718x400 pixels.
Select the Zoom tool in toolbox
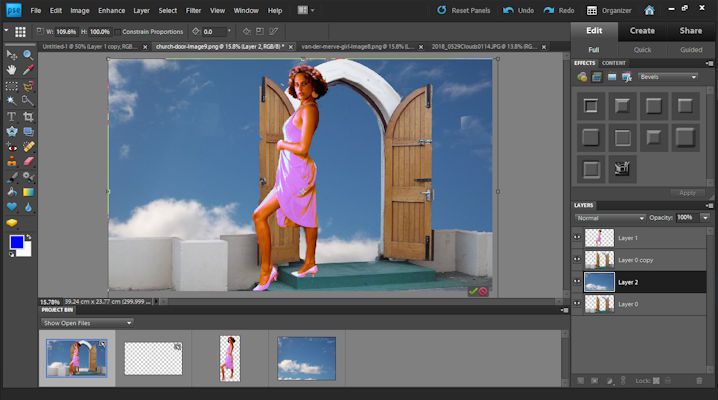point(28,54)
